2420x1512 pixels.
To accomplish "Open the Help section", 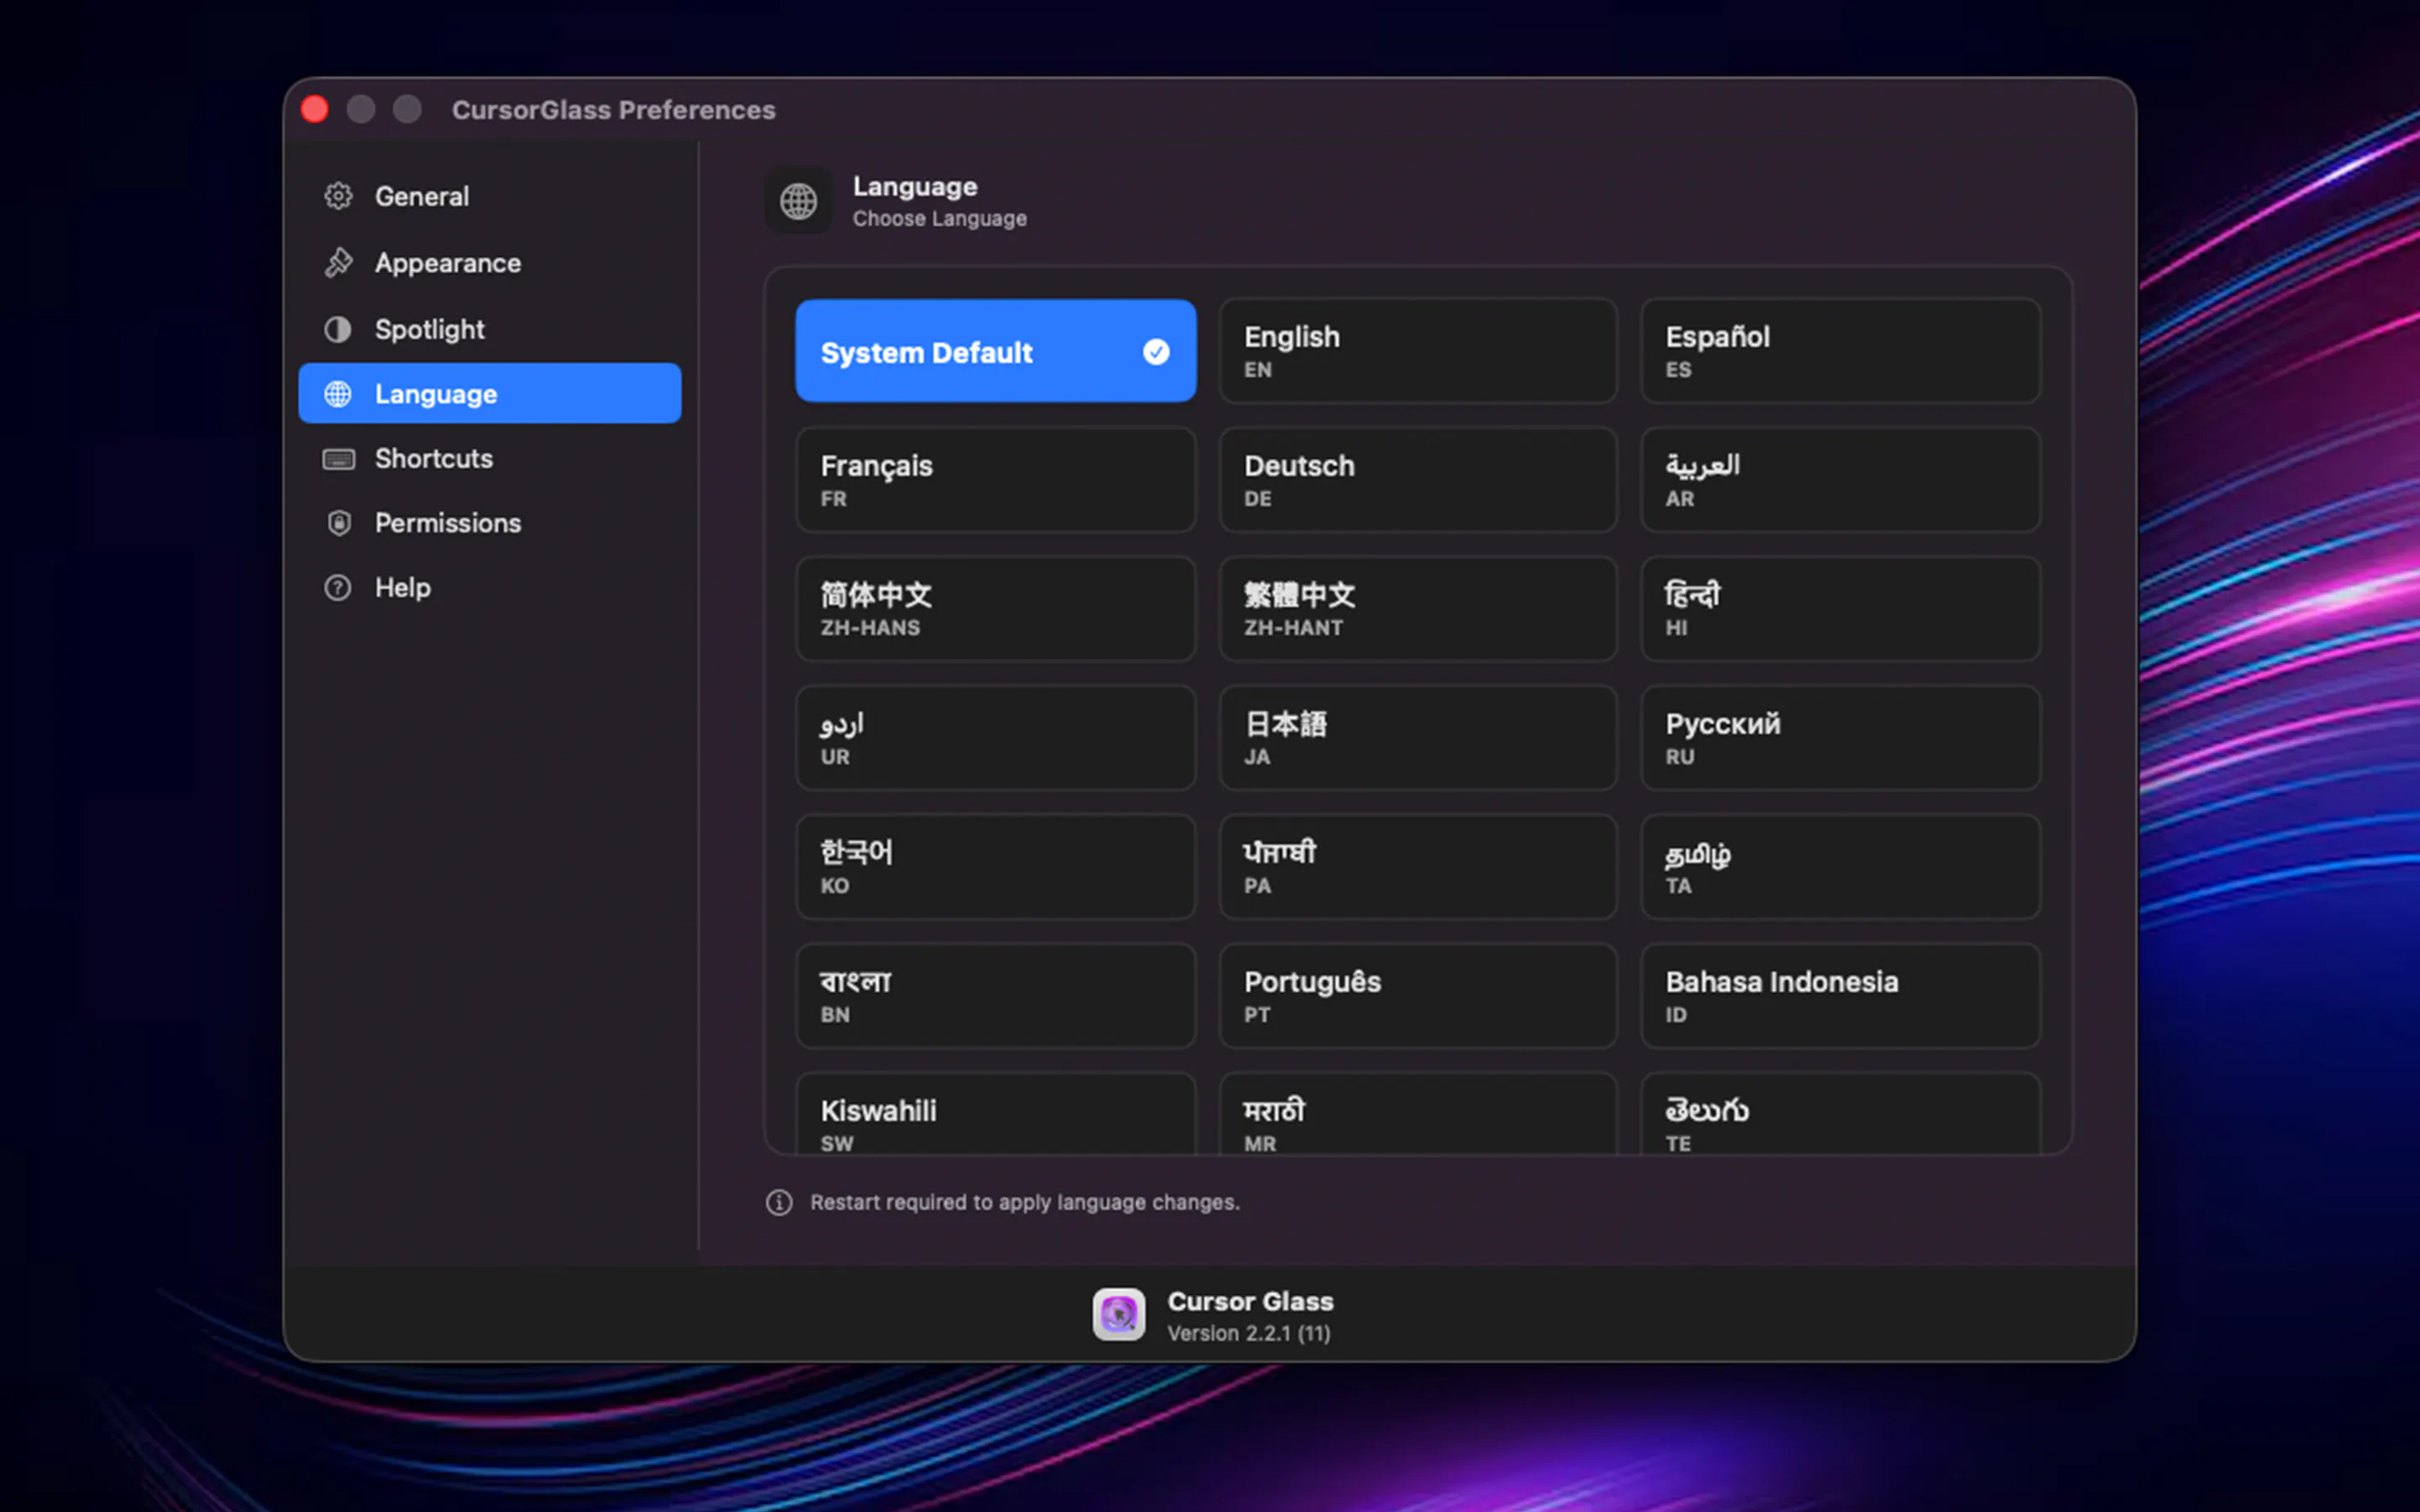I will [x=490, y=587].
